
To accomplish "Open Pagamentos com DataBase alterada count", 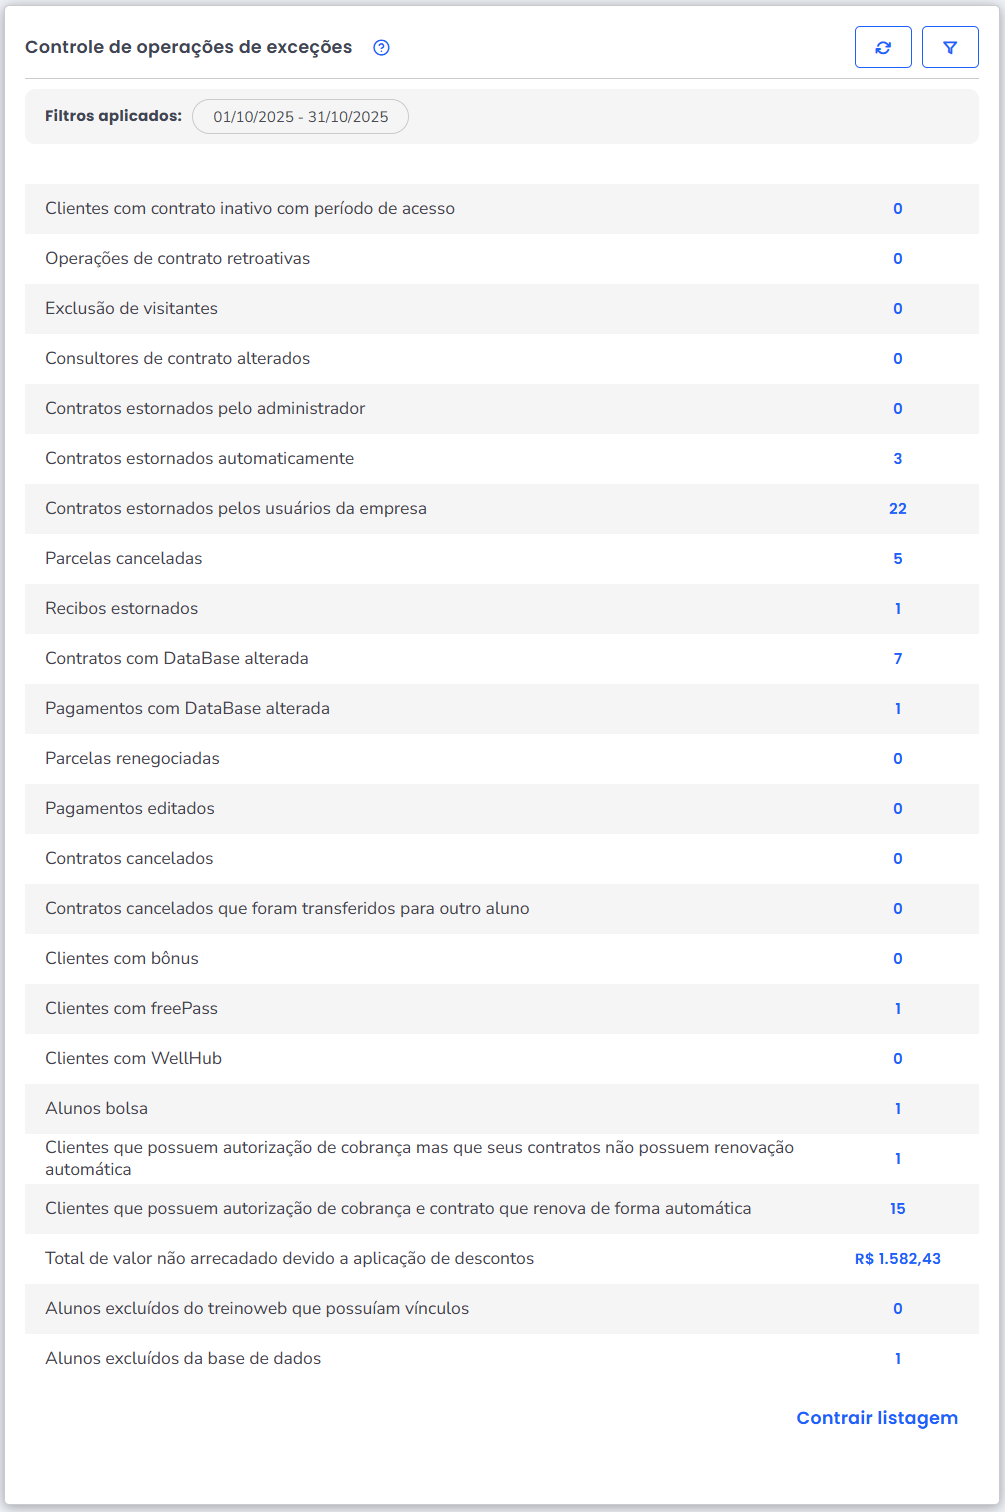I will tap(898, 709).
